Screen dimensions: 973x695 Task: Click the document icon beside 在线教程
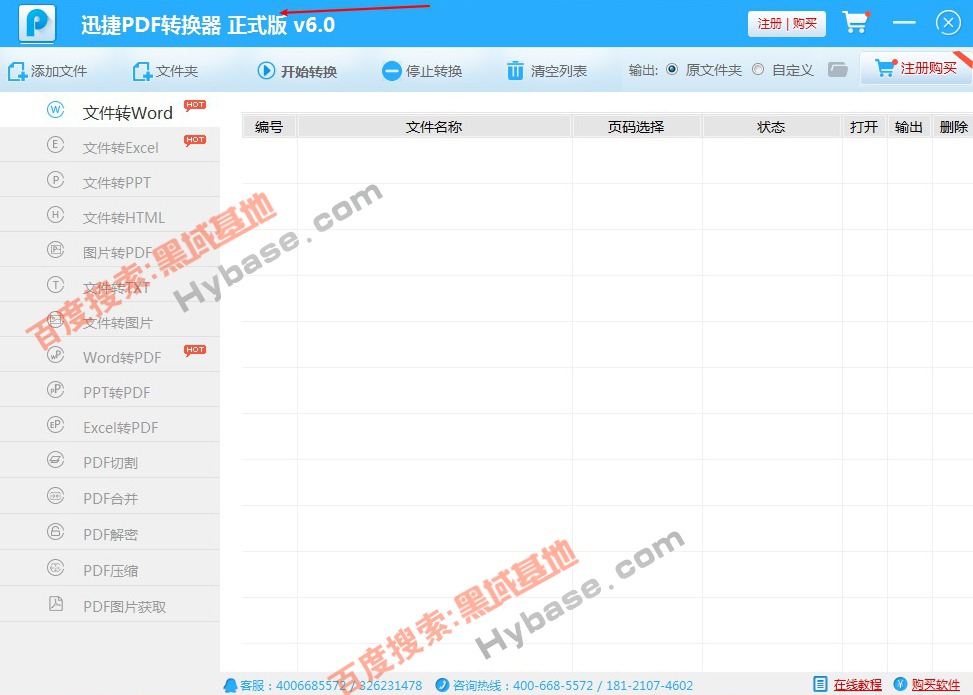820,684
